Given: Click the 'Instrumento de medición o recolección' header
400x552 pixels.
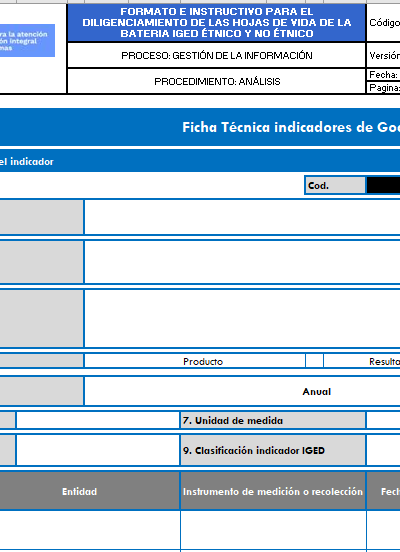Looking at the screenshot, I should tap(273, 491).
